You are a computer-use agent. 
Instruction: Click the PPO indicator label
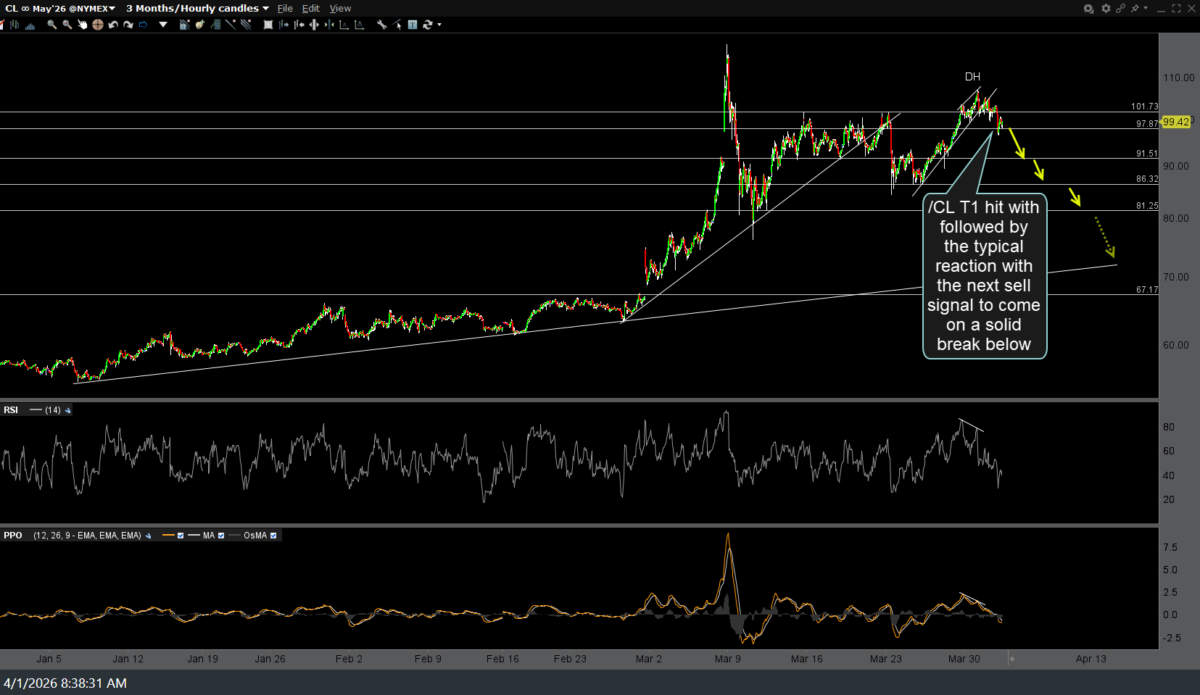click(x=13, y=535)
